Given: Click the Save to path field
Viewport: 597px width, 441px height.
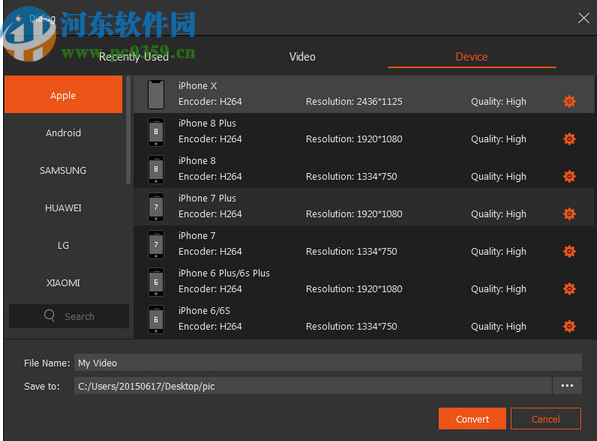Looking at the screenshot, I should 313,386.
